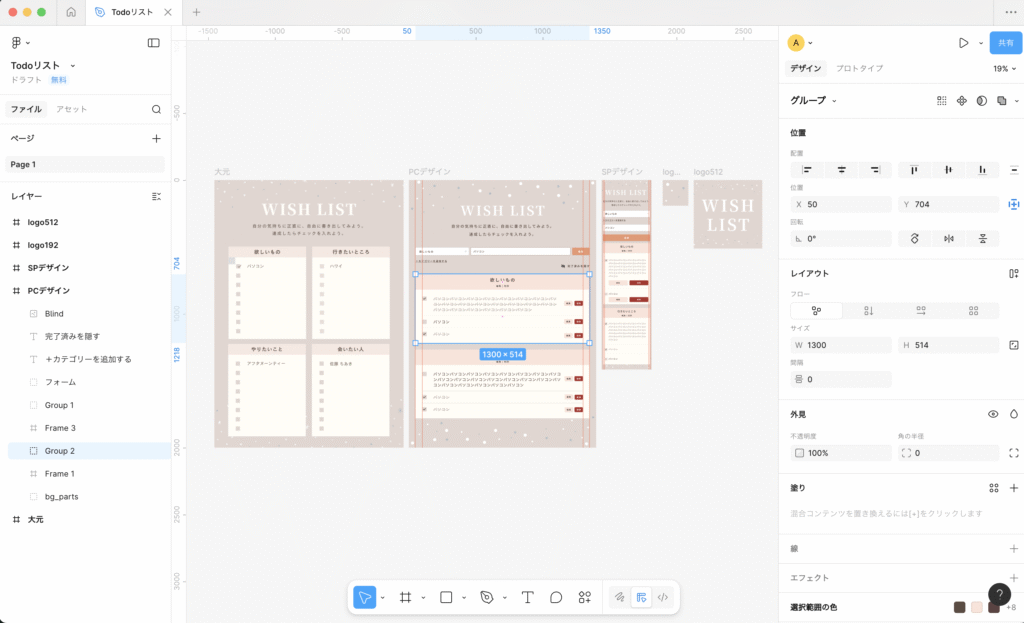Add a new effect with エフェクト plus
The image size is (1024, 623).
pos(1014,578)
